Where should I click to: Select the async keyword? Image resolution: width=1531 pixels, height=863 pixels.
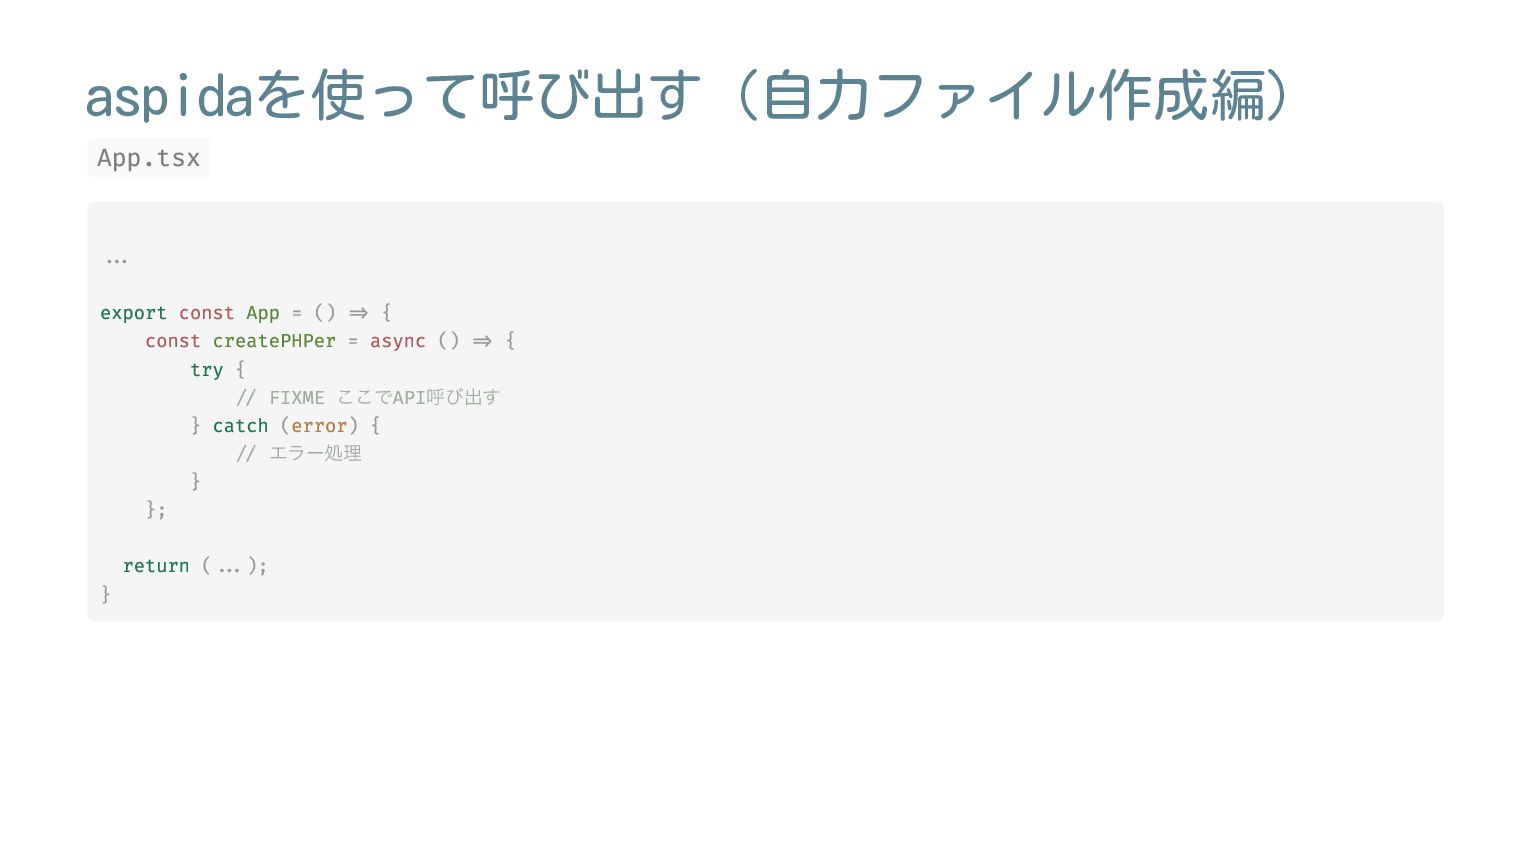coord(398,342)
